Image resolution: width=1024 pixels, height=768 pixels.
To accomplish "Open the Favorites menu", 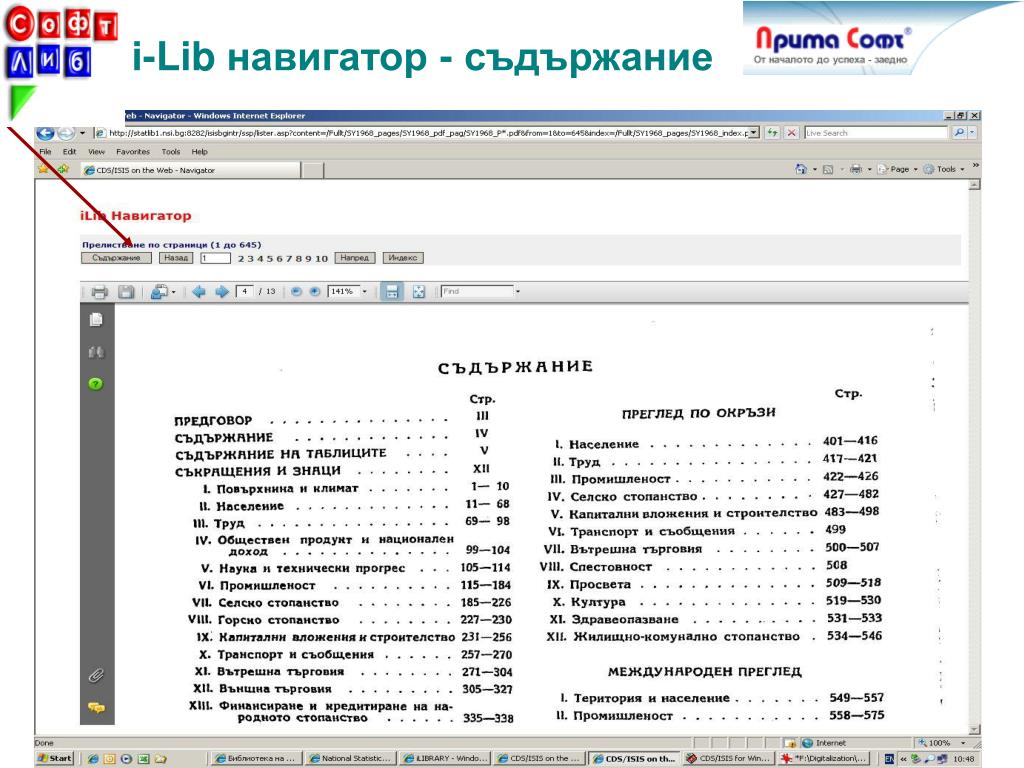I will (133, 152).
